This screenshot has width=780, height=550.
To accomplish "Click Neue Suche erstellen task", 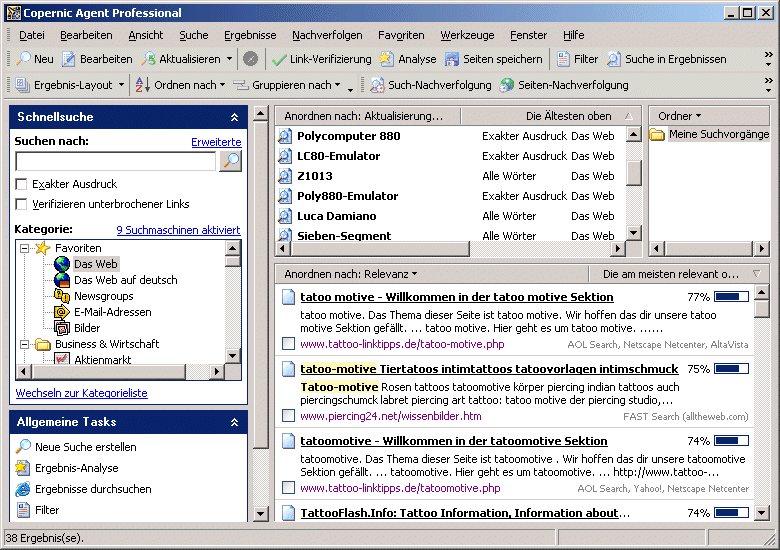I will pos(86,447).
